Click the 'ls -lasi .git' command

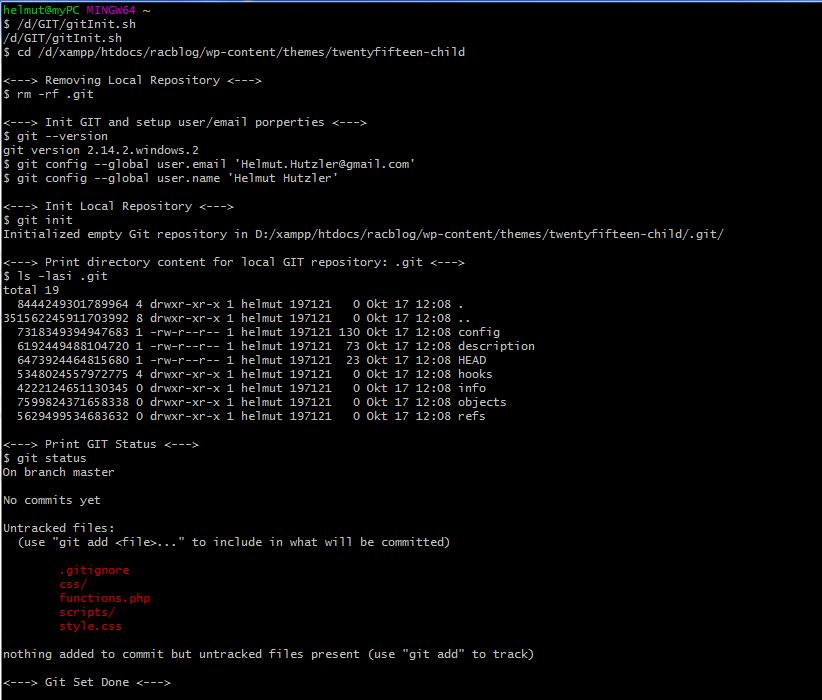55,276
